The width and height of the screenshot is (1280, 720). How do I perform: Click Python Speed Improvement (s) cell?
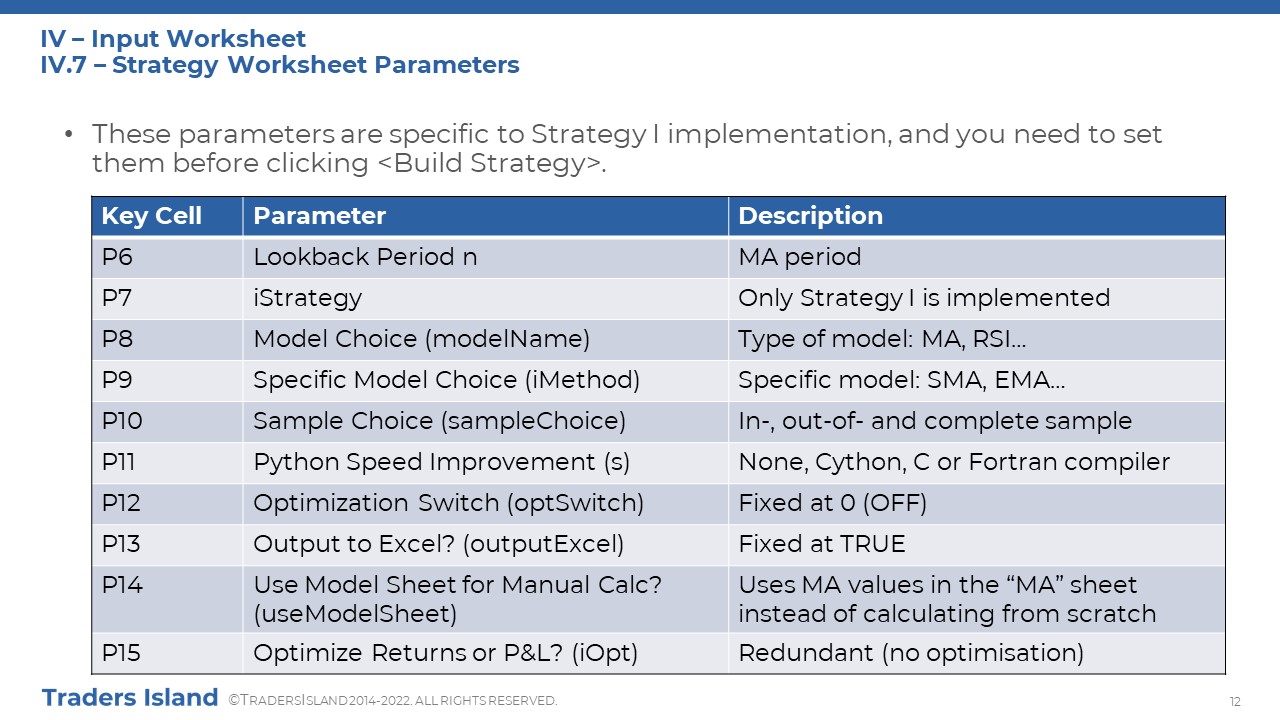(x=485, y=462)
